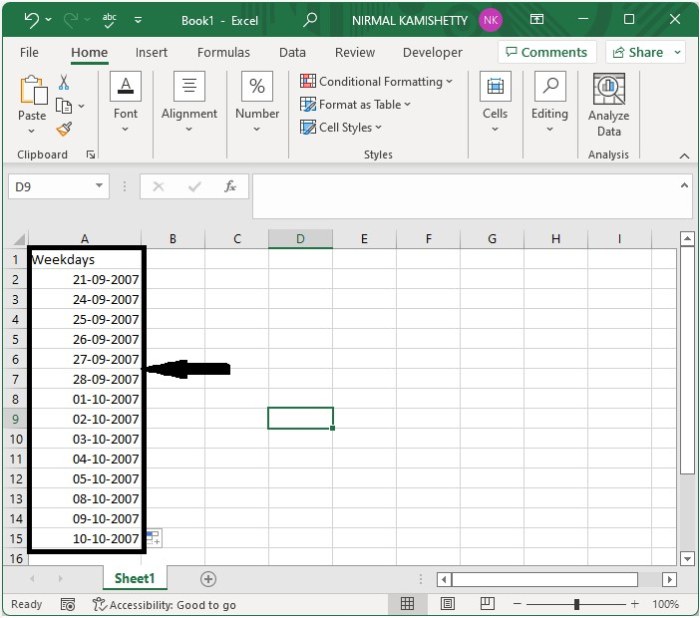Select cell with date 21-09-2007
This screenshot has width=700, height=618.
click(x=85, y=280)
